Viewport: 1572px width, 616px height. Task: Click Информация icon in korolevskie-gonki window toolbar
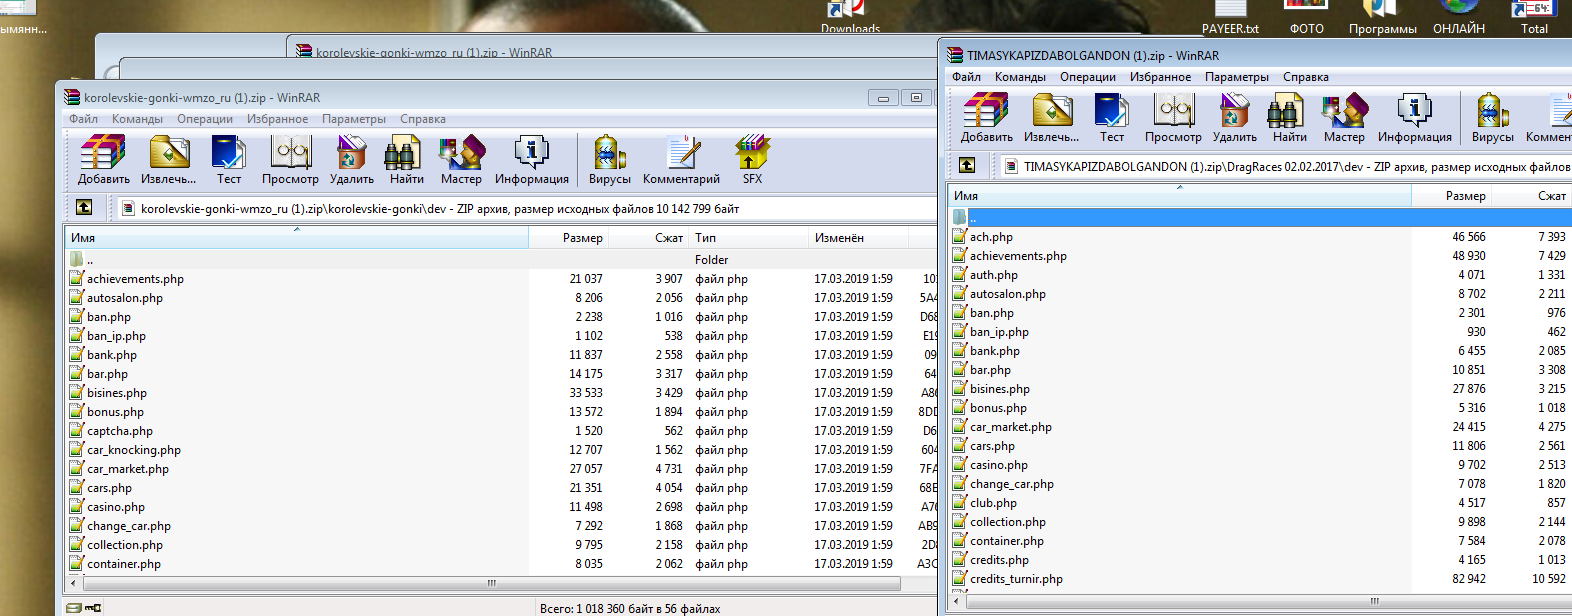click(531, 160)
